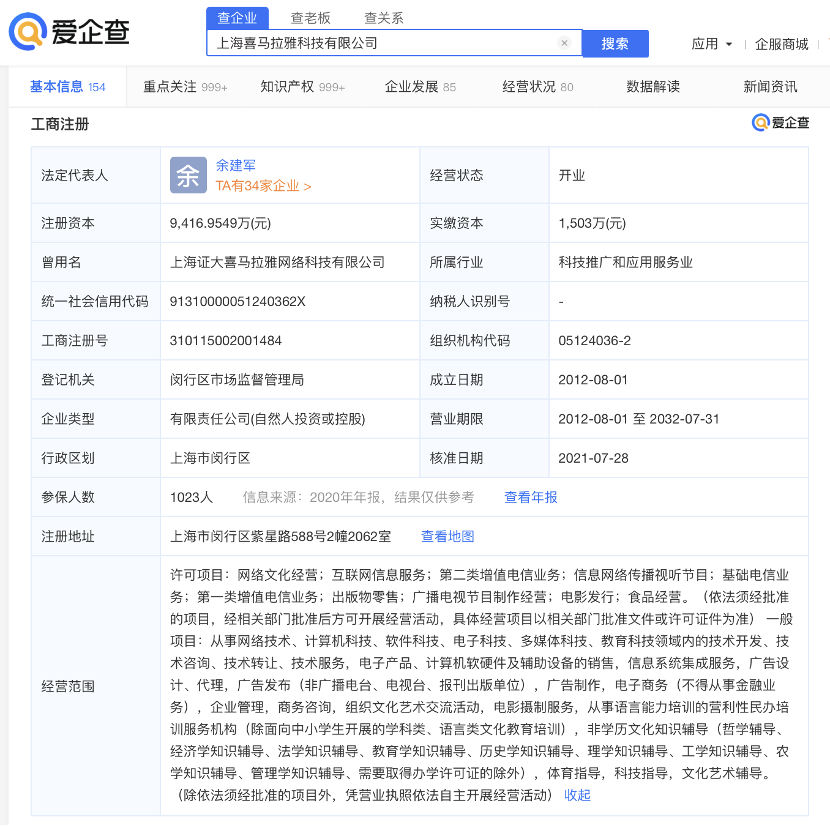Click the registration authority 闵行区市场监督管理局

point(237,380)
